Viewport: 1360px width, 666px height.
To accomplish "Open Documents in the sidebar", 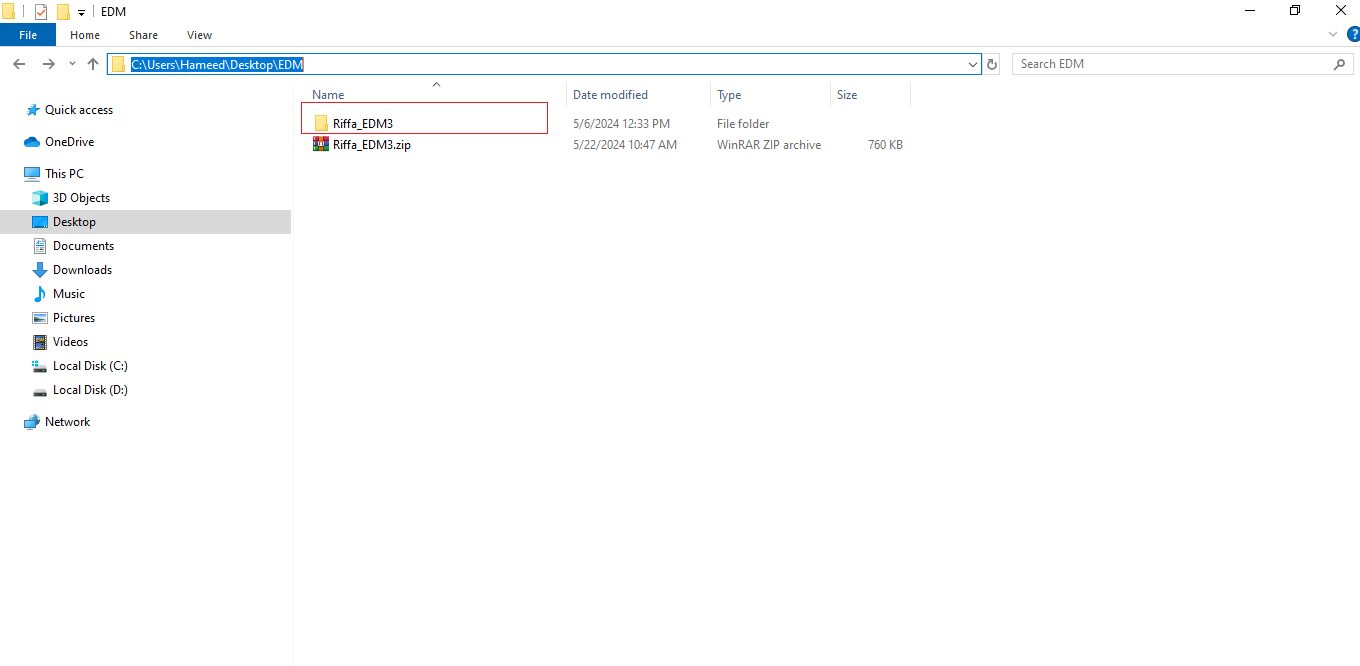I will coord(83,246).
